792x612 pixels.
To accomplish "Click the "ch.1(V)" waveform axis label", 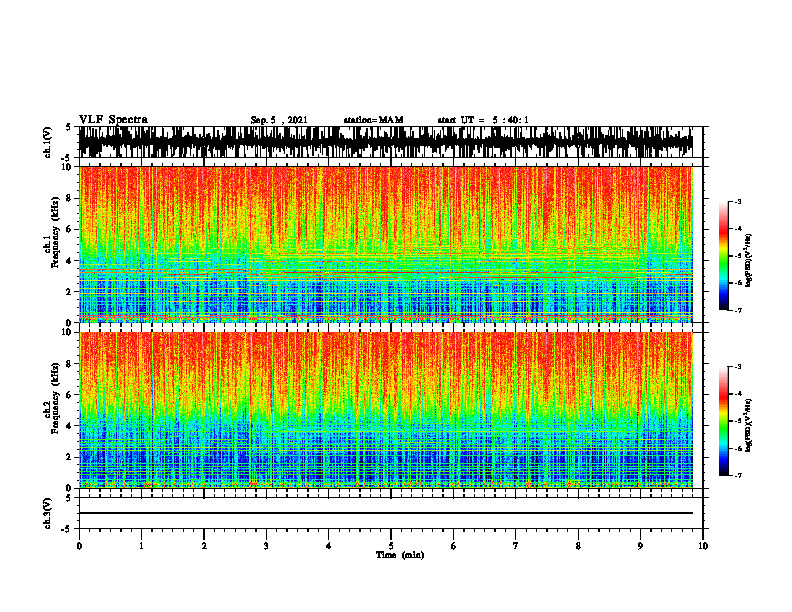I will coord(48,142).
